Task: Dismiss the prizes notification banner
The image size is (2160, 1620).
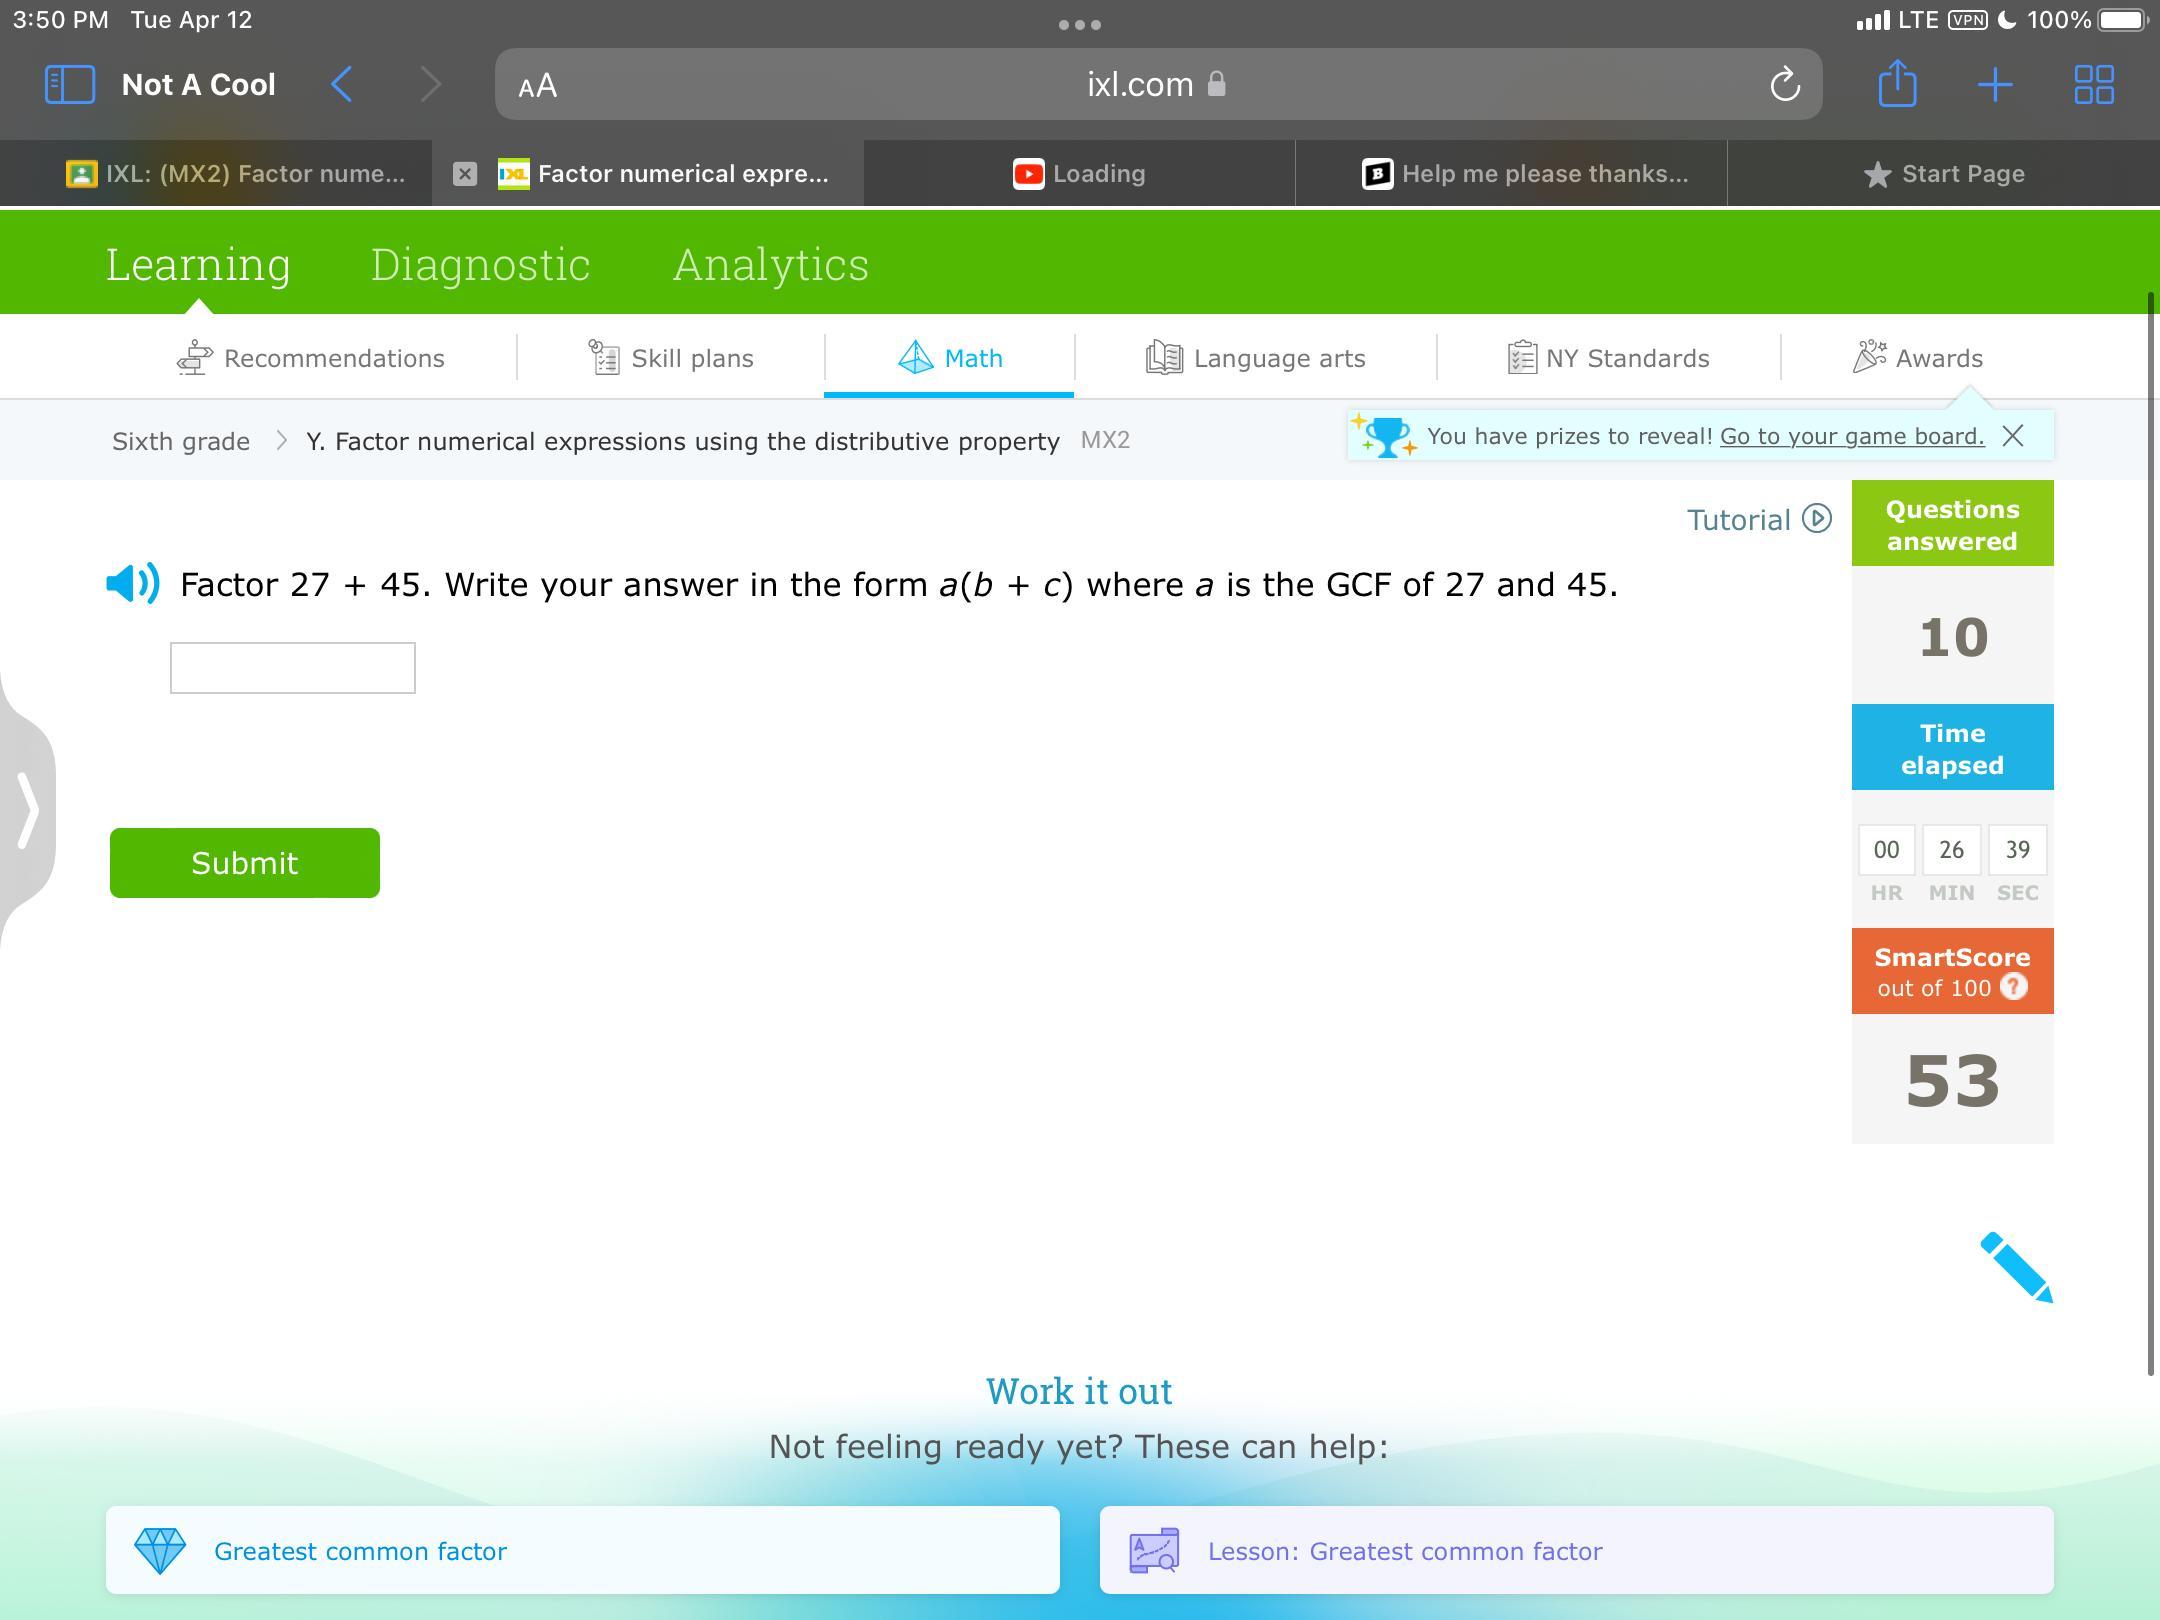Action: coord(2013,436)
